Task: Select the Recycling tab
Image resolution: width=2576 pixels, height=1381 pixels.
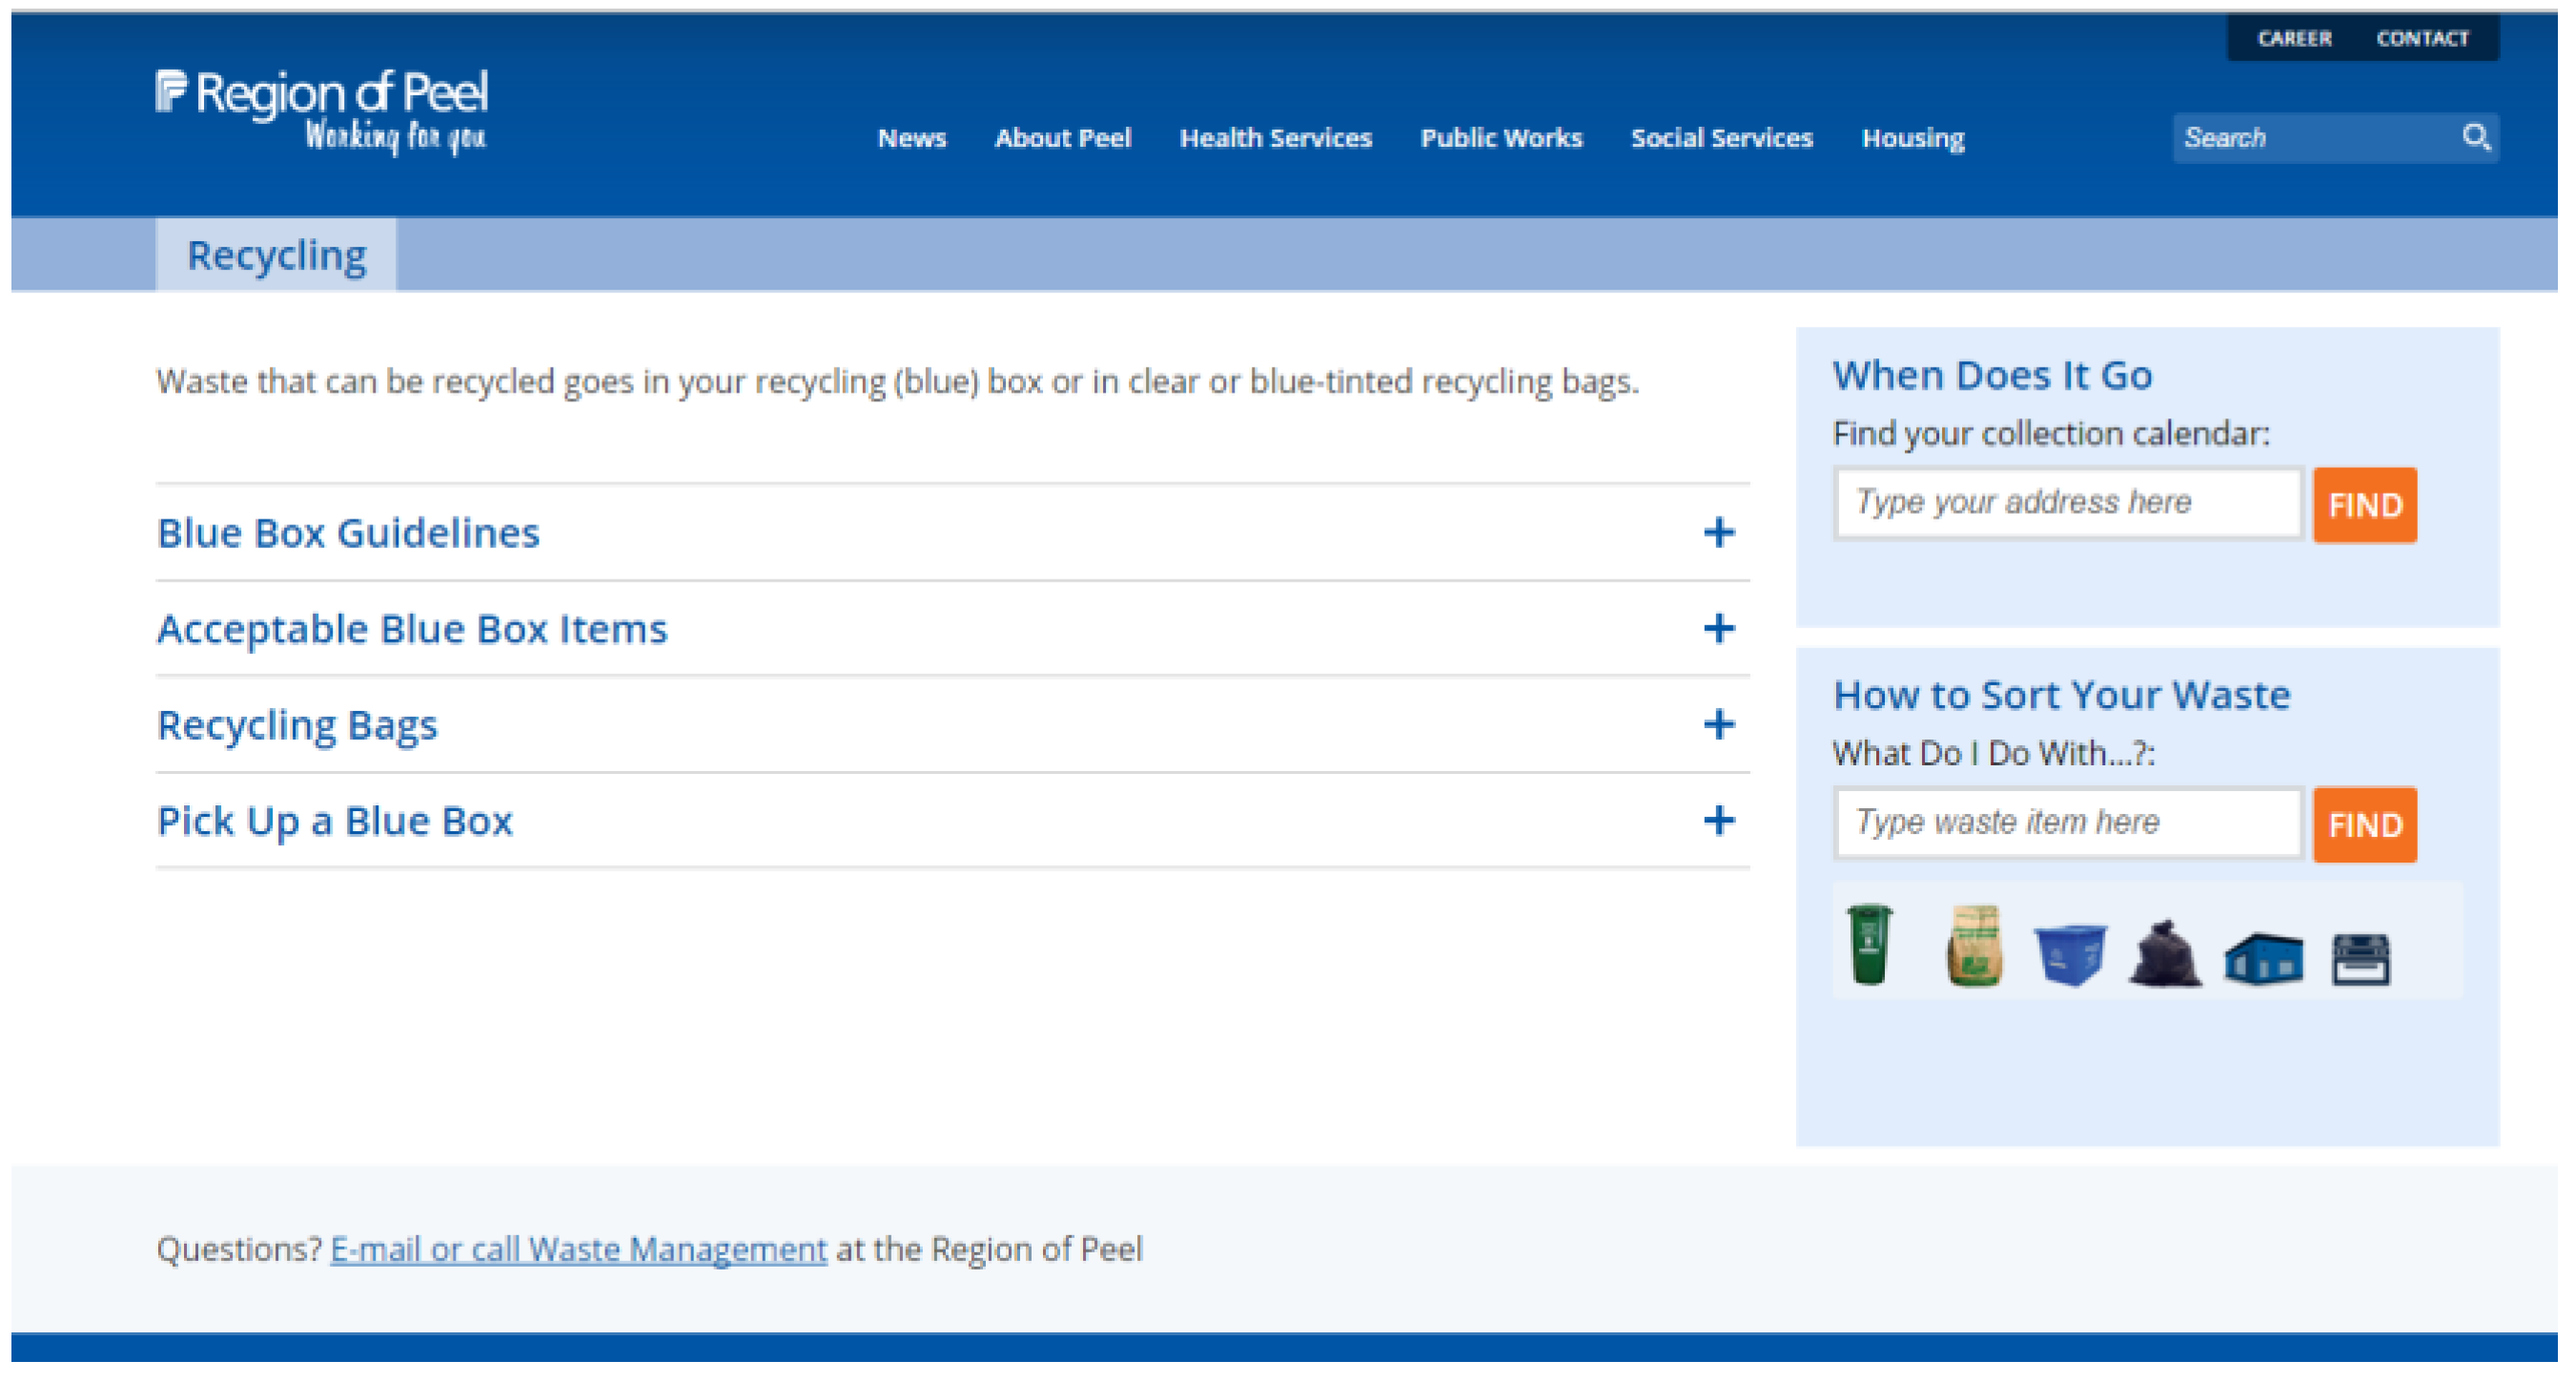Action: [x=276, y=256]
